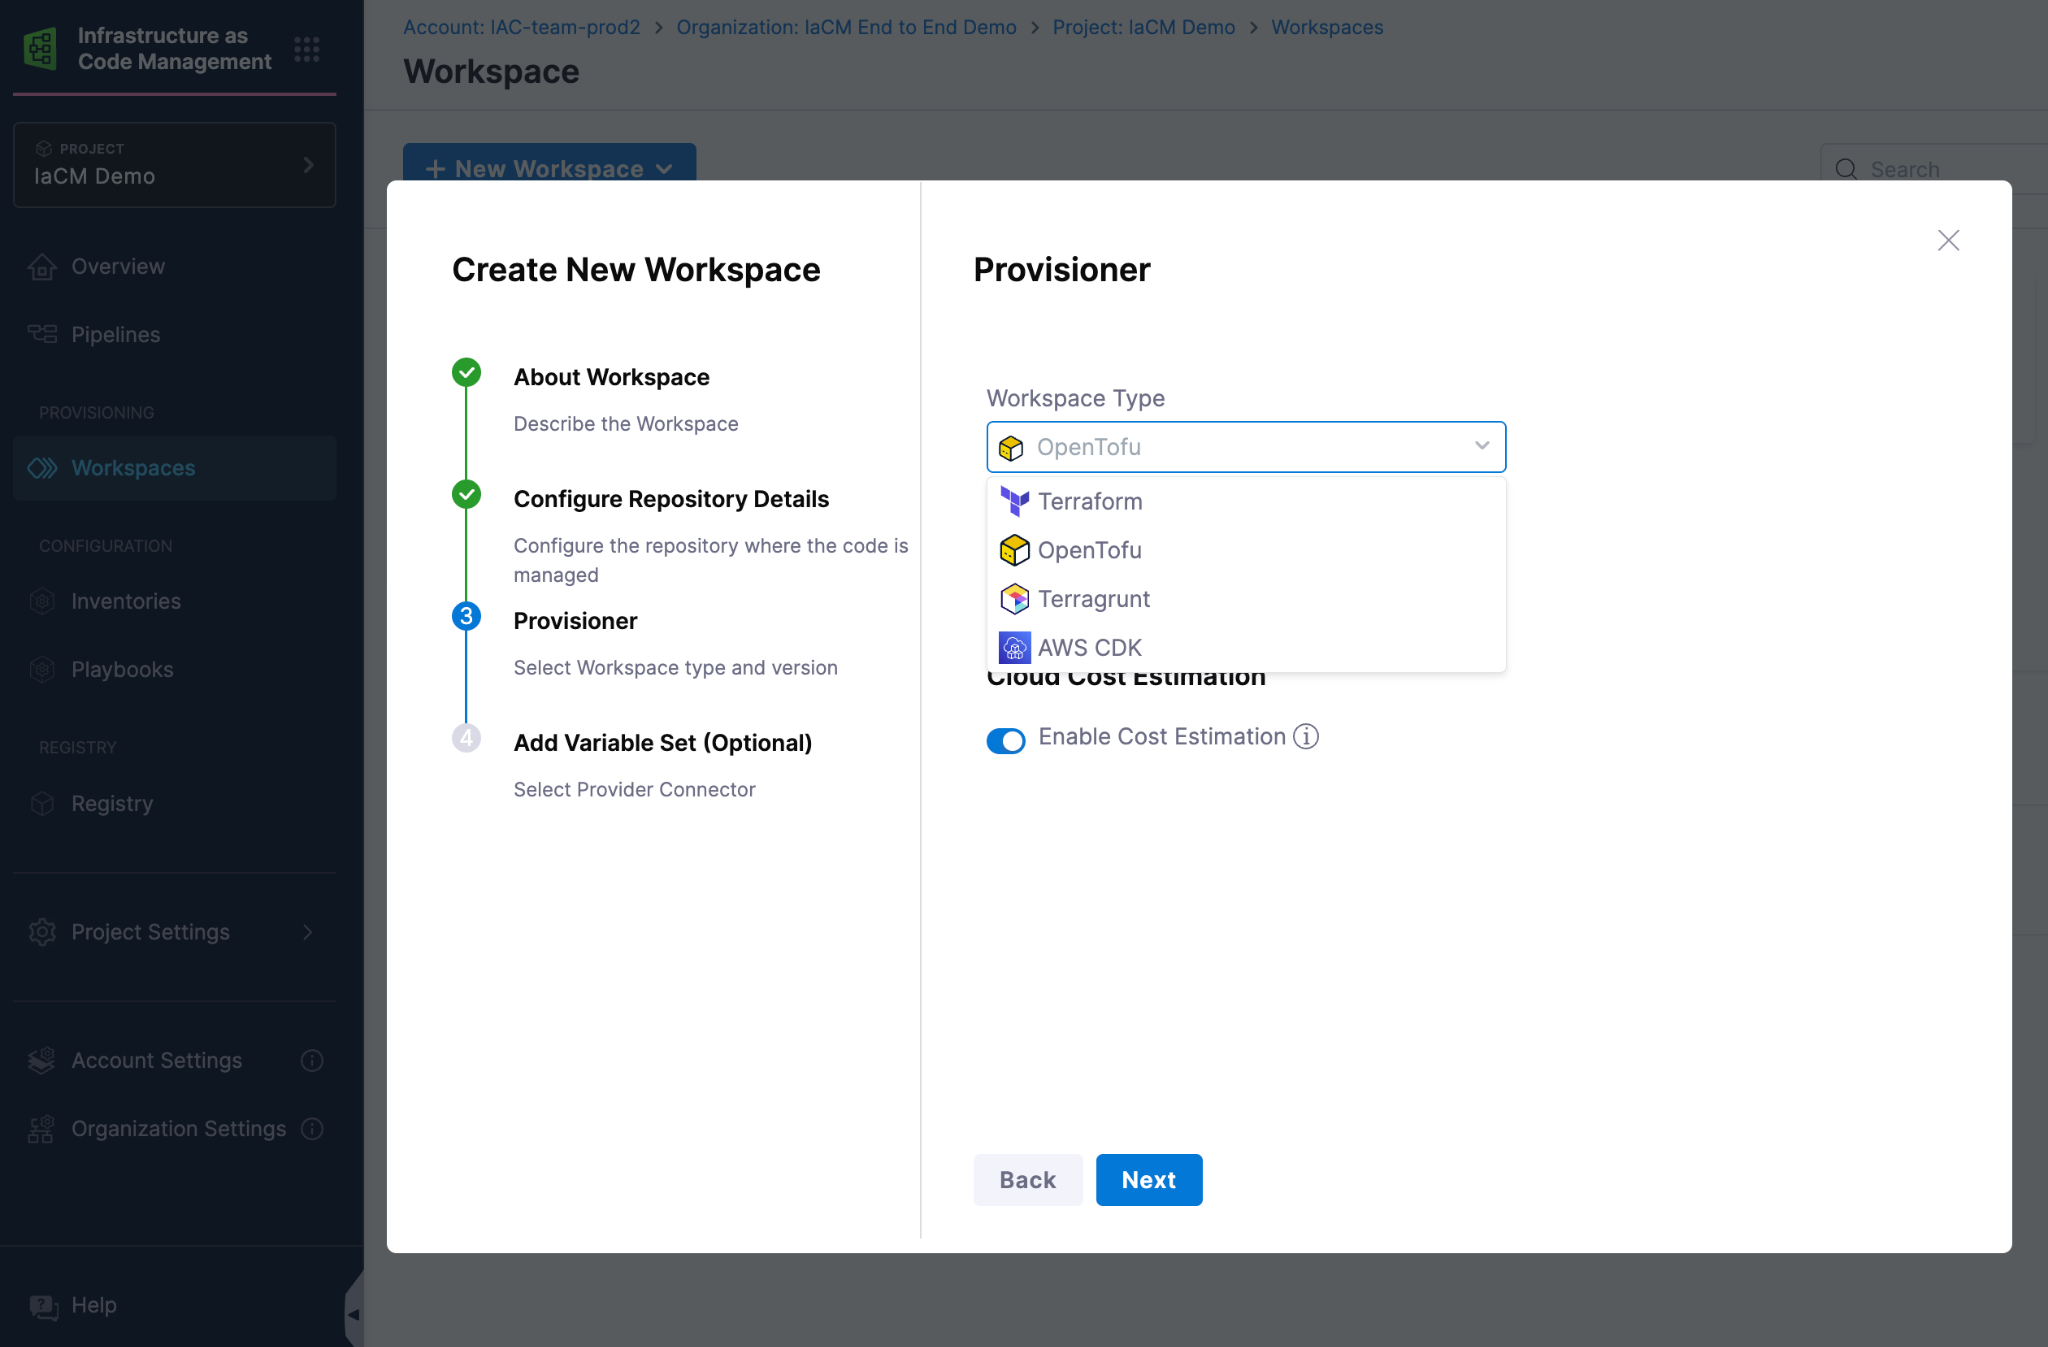Open Account: IAC-team-prod2 breadcrumb

click(521, 27)
